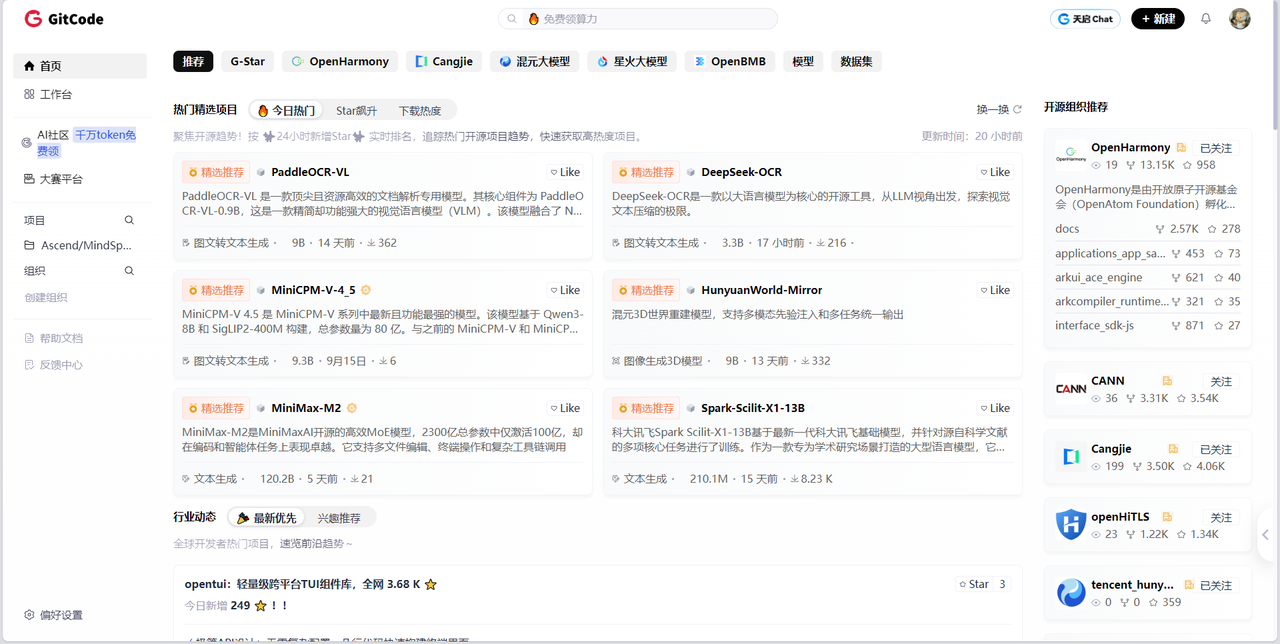1280x644 pixels.
Task: Click the OpenHarmony organization logo
Action: 1071,156
